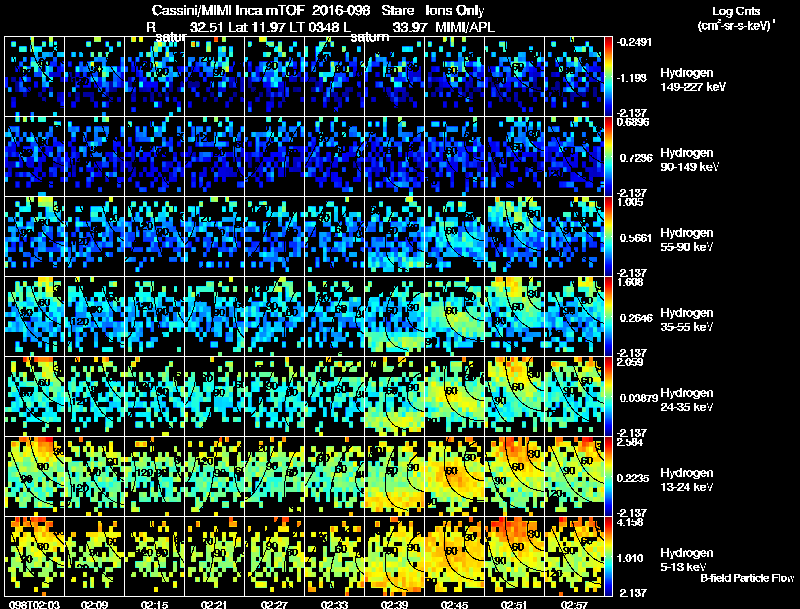Select the Hydrogen 13-24 keV row label
The width and height of the screenshot is (800, 609).
[686, 480]
